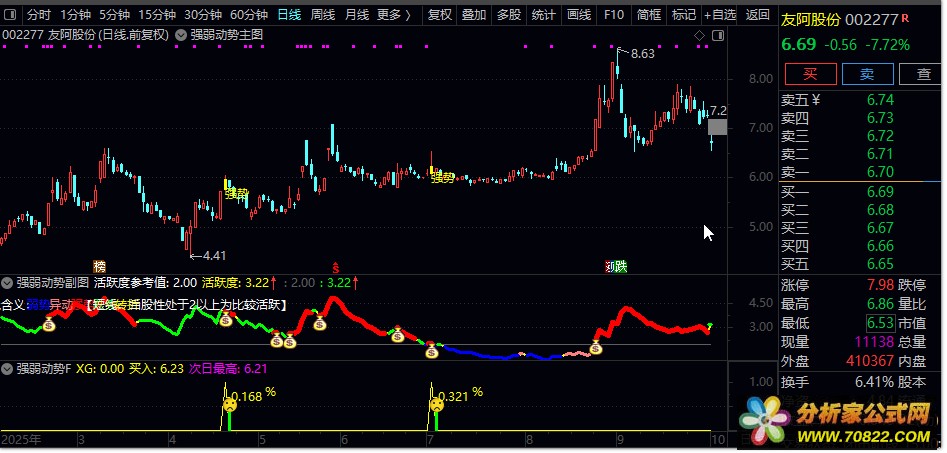The height and width of the screenshot is (453, 947).
Task: Switch to the 周线 weekly chart
Action: pyautogui.click(x=323, y=14)
